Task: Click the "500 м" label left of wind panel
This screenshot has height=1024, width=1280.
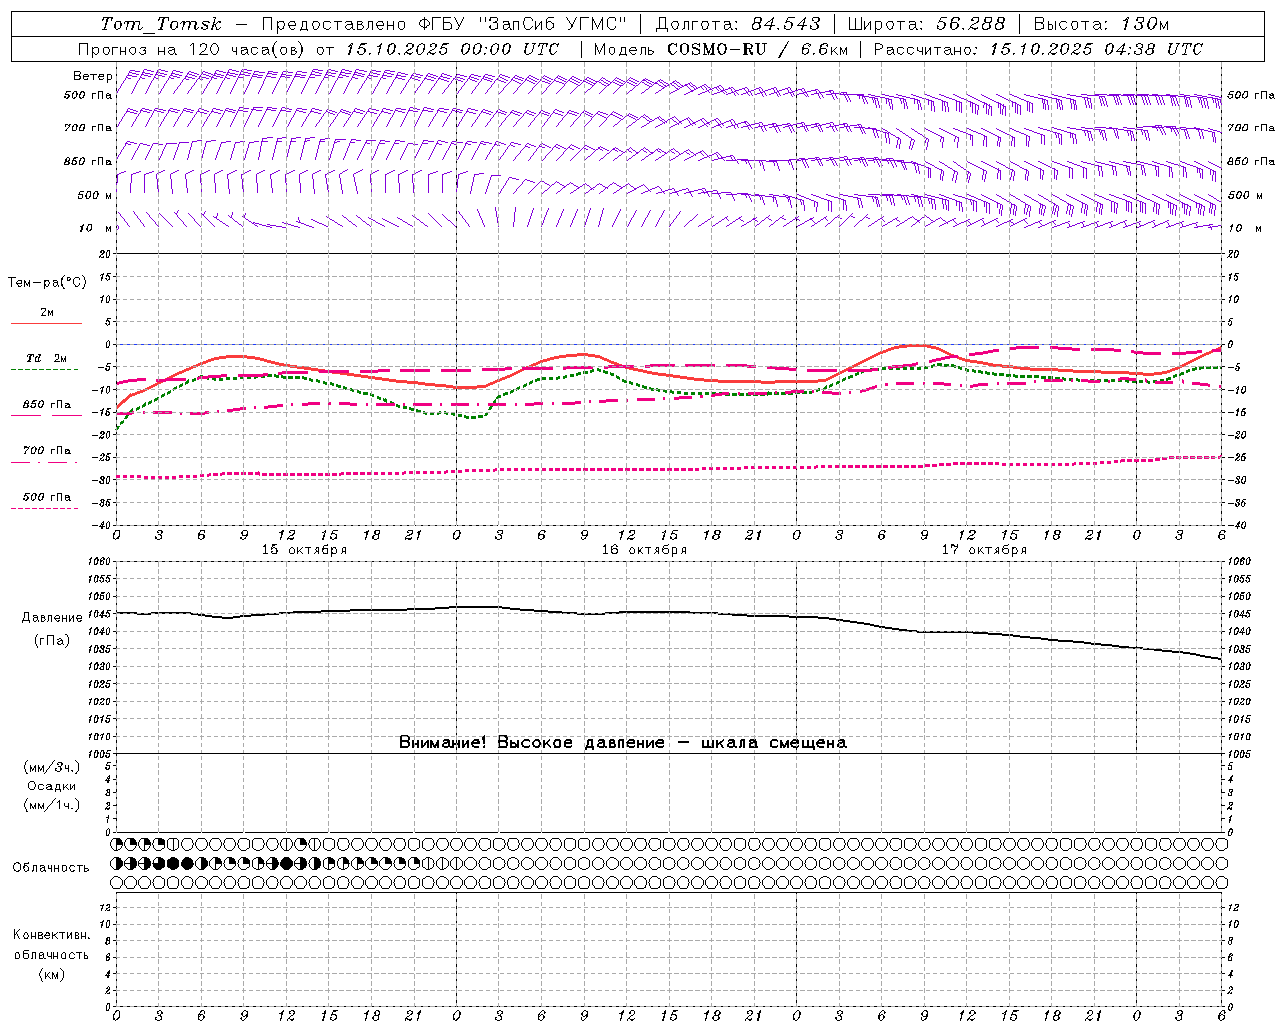Action: pos(95,195)
